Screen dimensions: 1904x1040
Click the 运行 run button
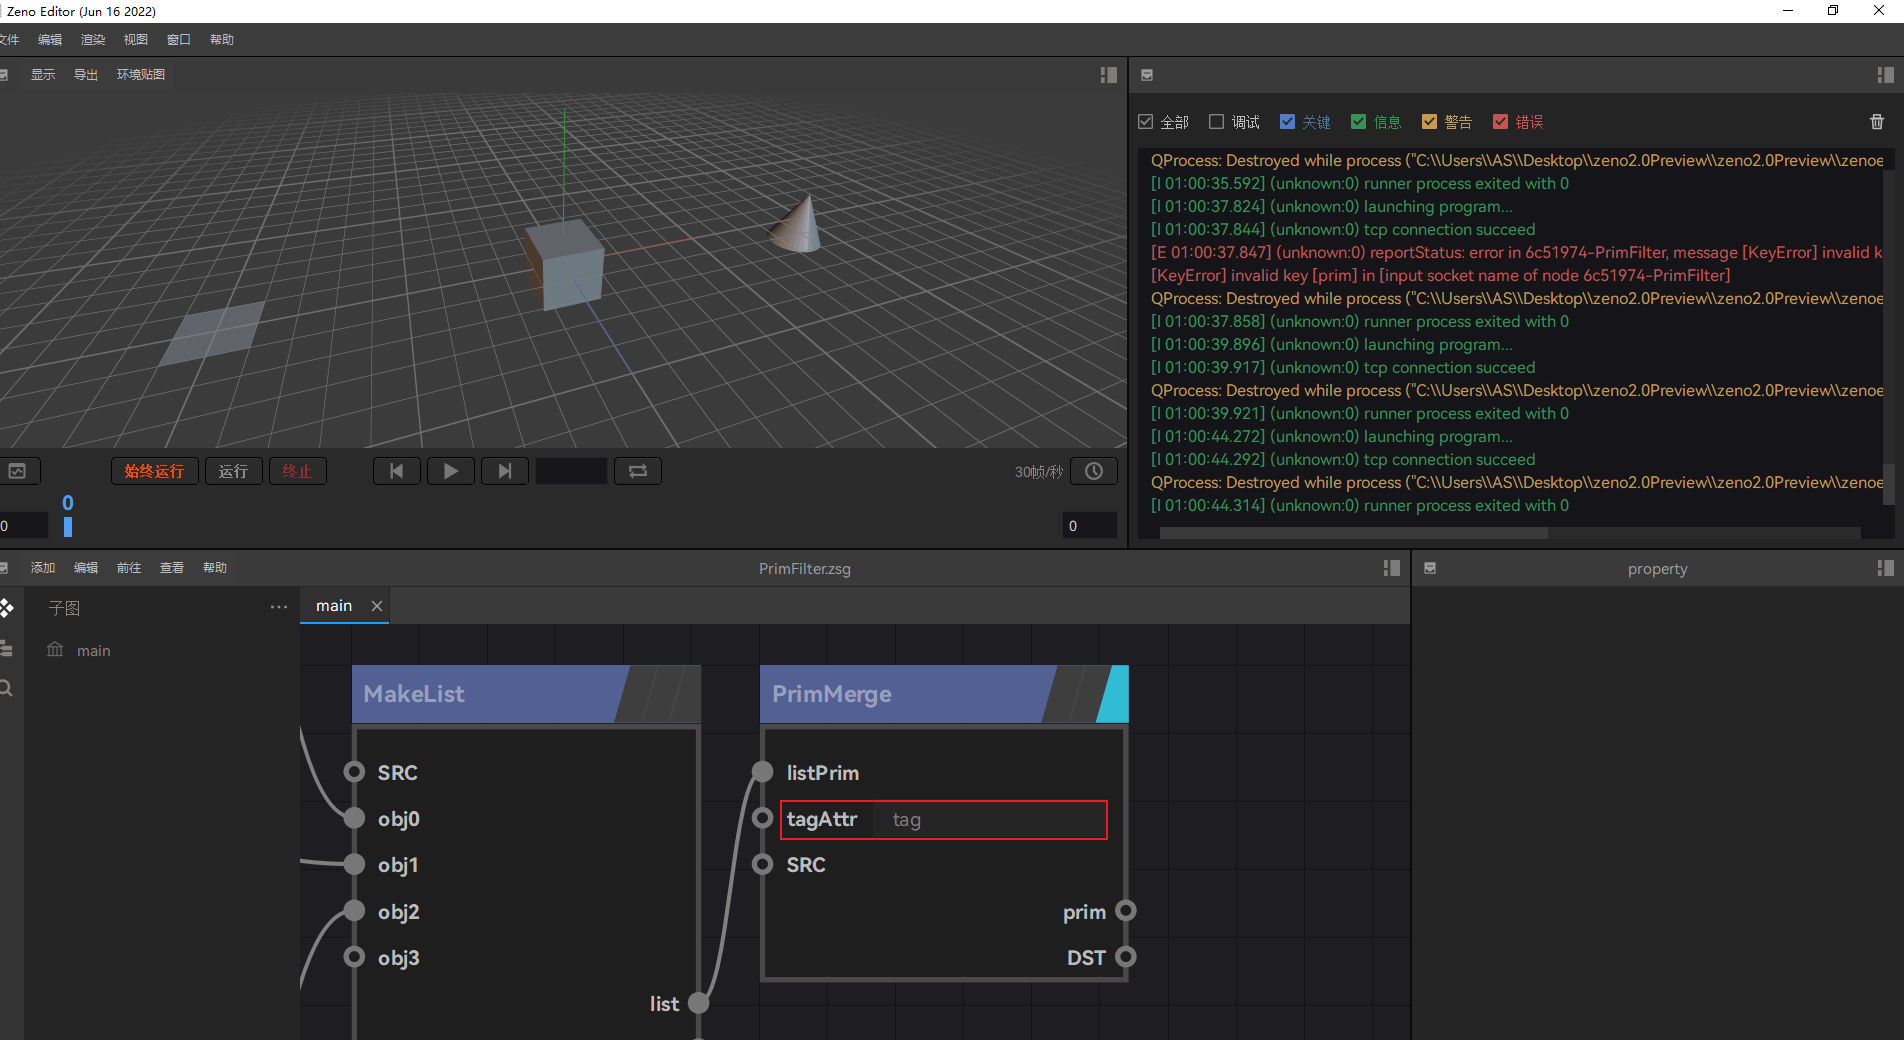tap(233, 471)
